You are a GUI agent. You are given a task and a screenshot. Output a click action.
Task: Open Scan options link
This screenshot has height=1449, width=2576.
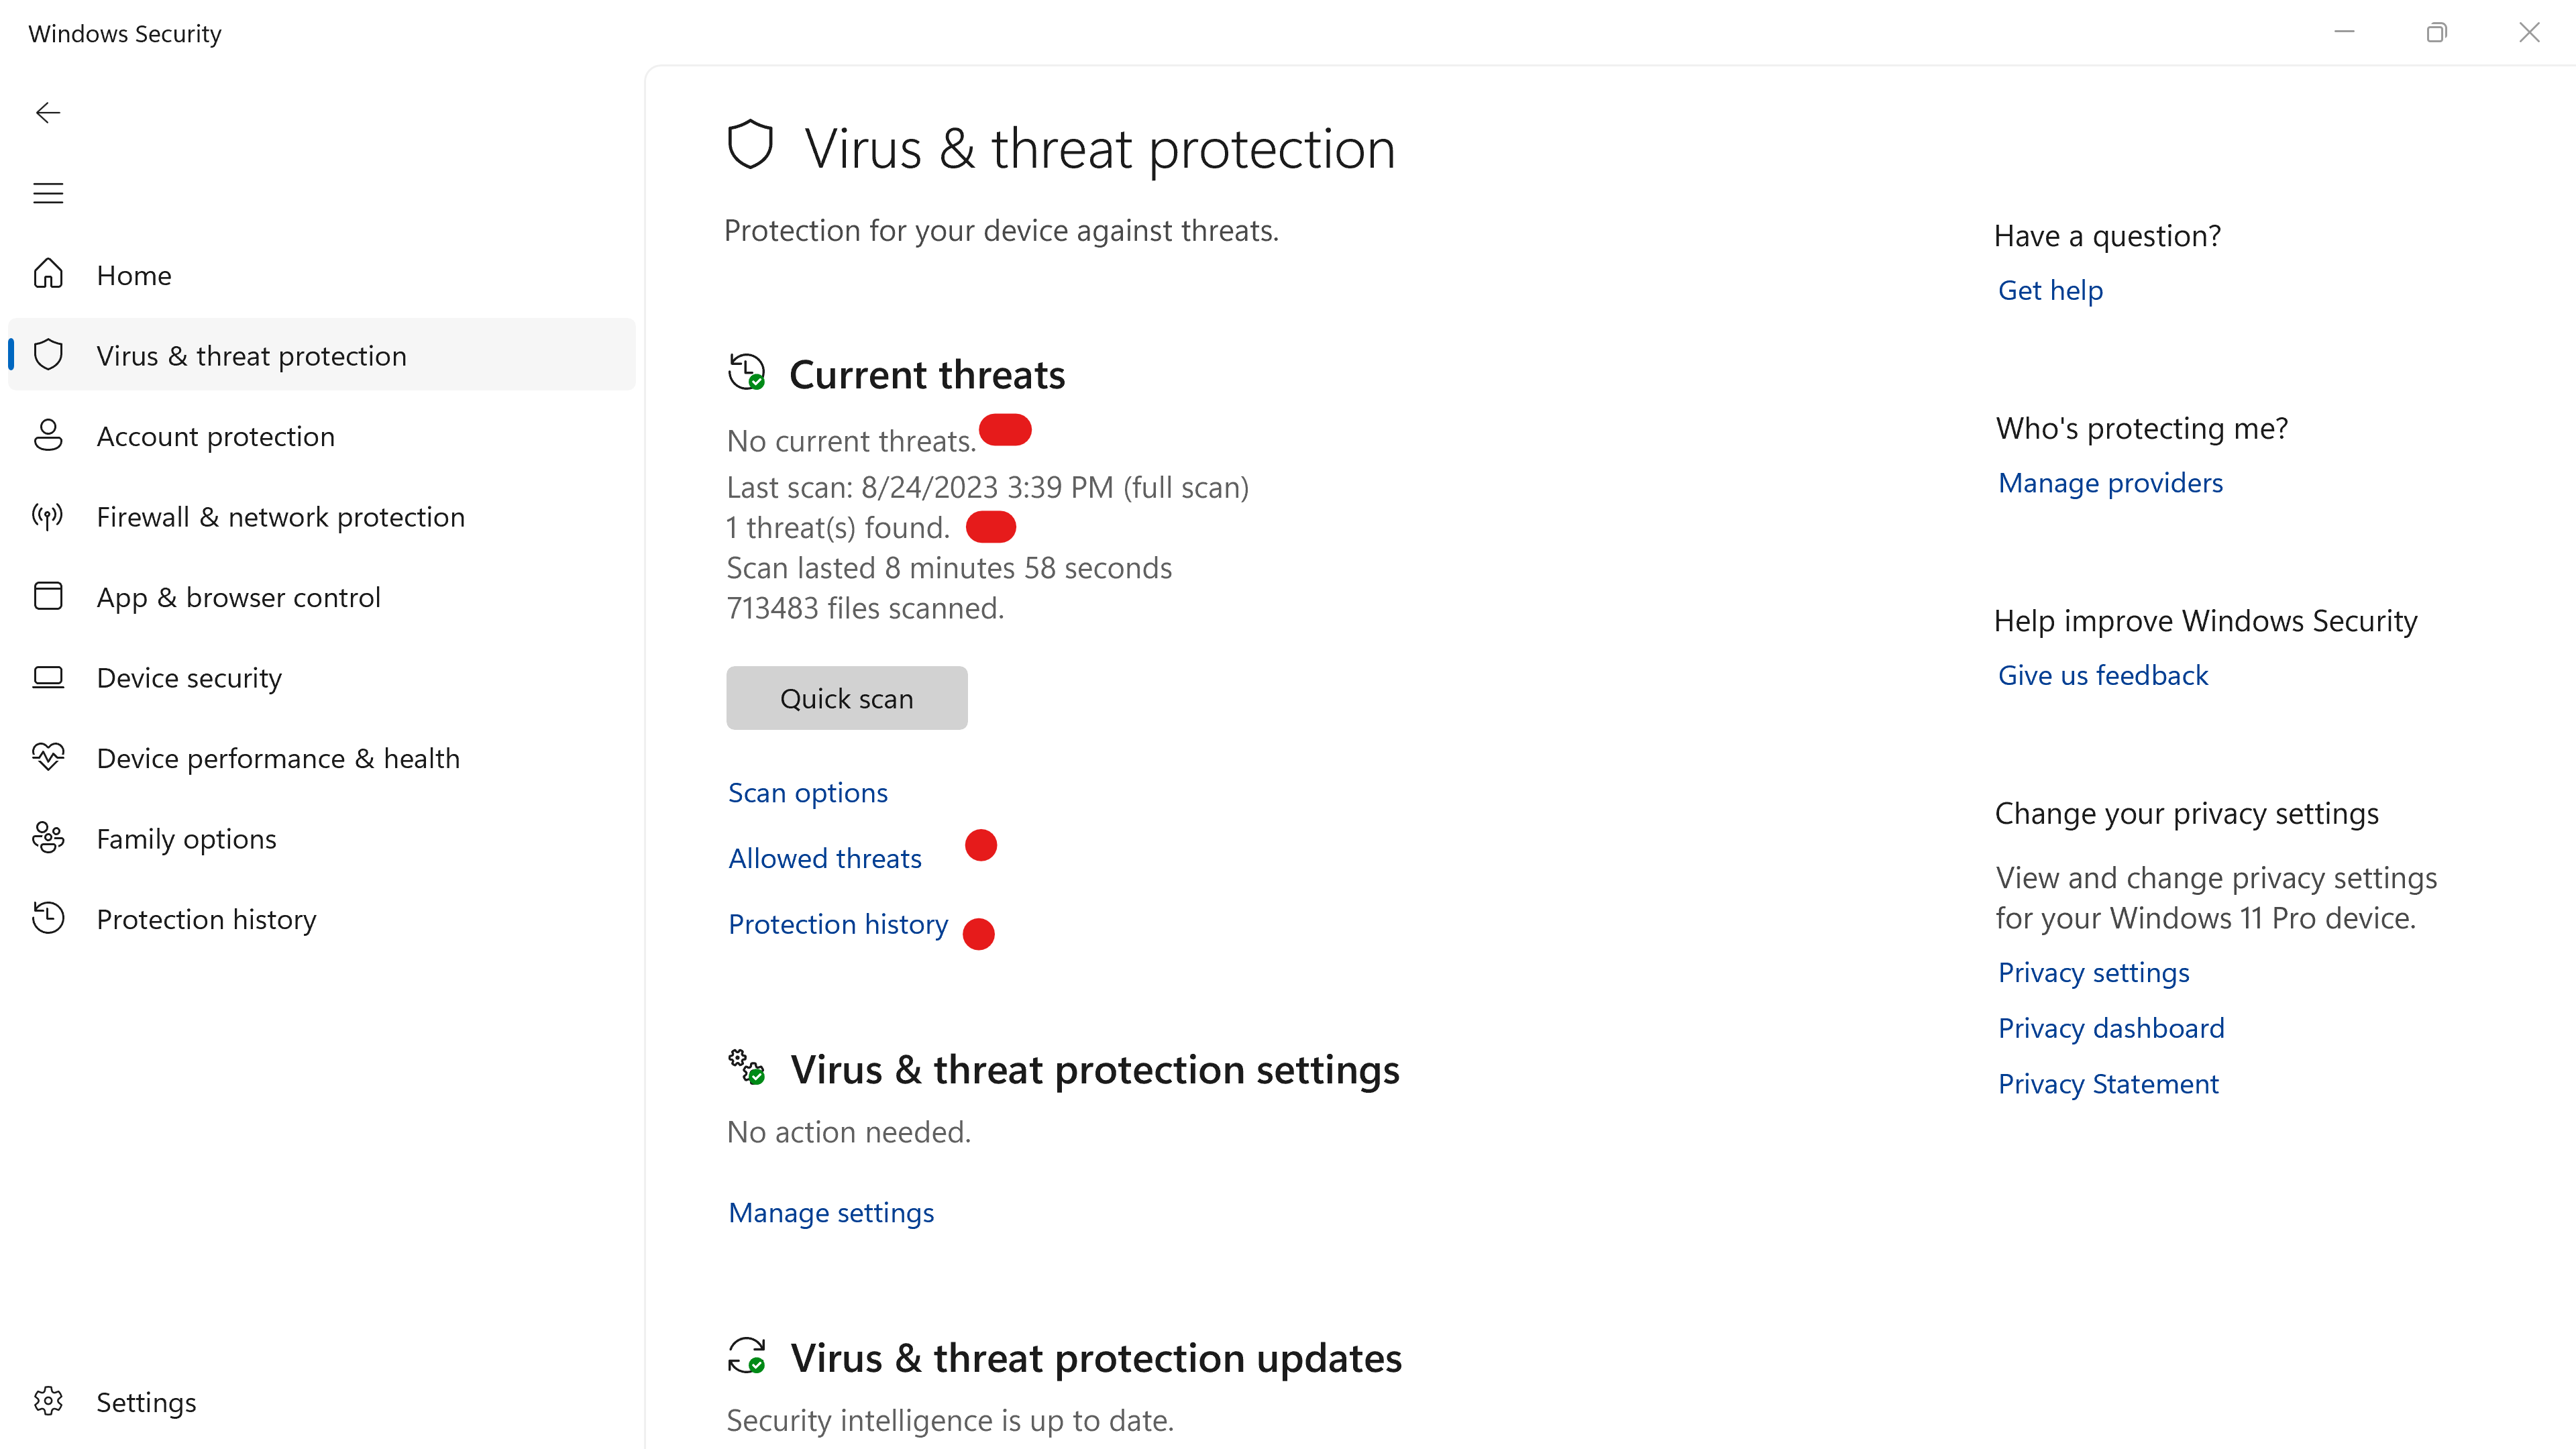point(807,793)
